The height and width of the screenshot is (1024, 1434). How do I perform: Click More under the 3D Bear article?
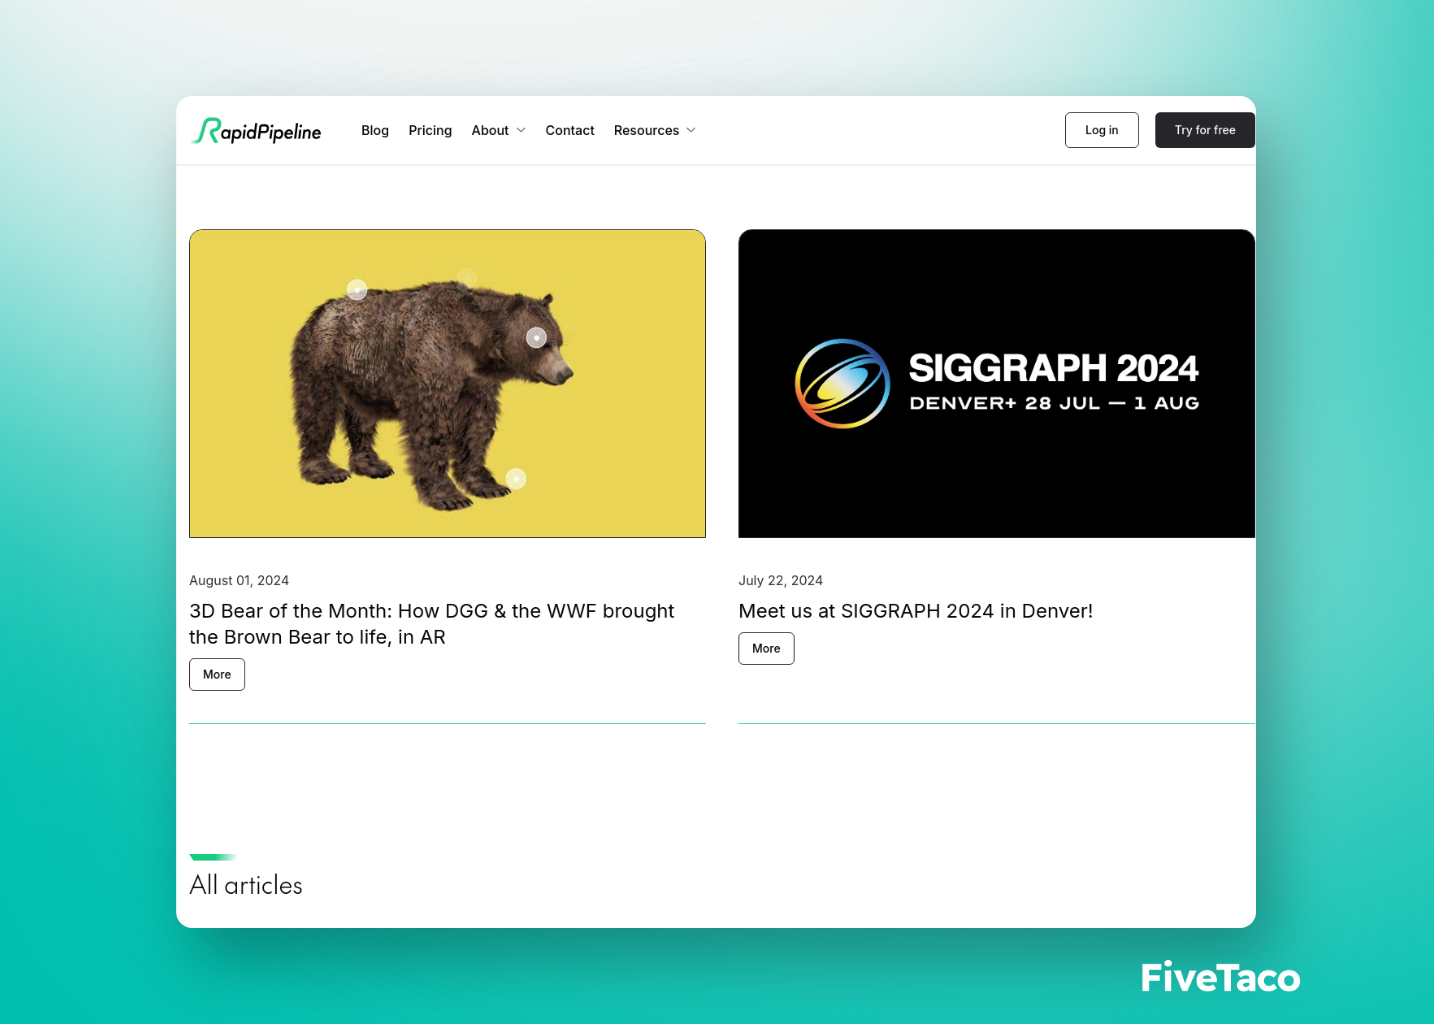(x=217, y=675)
